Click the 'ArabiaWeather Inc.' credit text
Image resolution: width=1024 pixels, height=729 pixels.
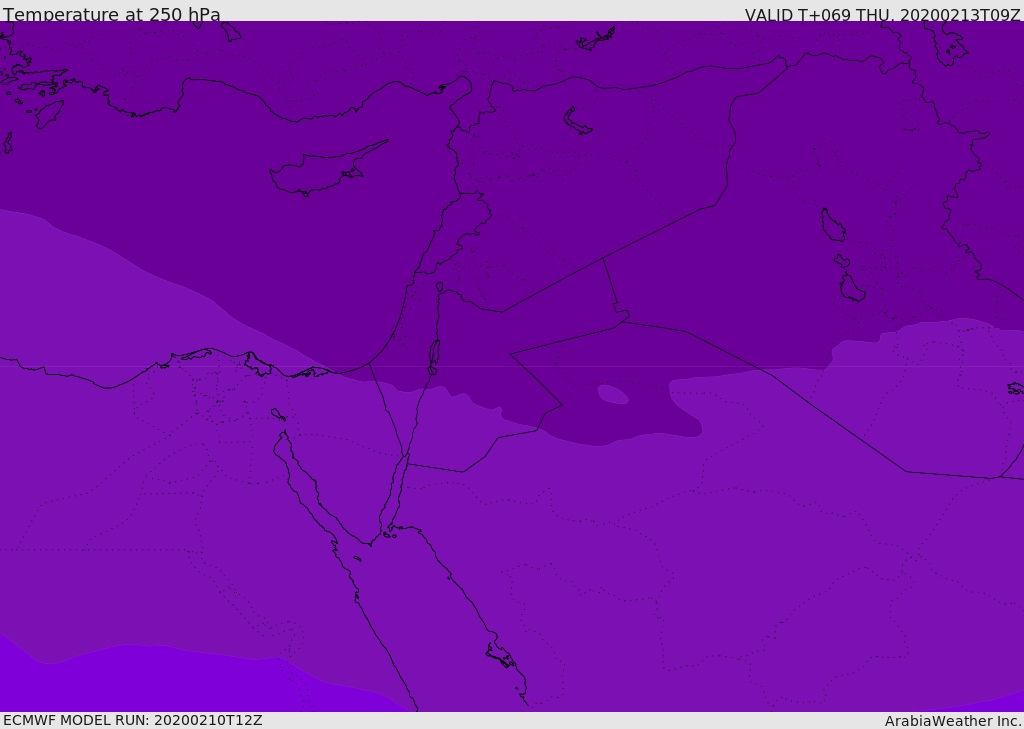click(x=954, y=721)
